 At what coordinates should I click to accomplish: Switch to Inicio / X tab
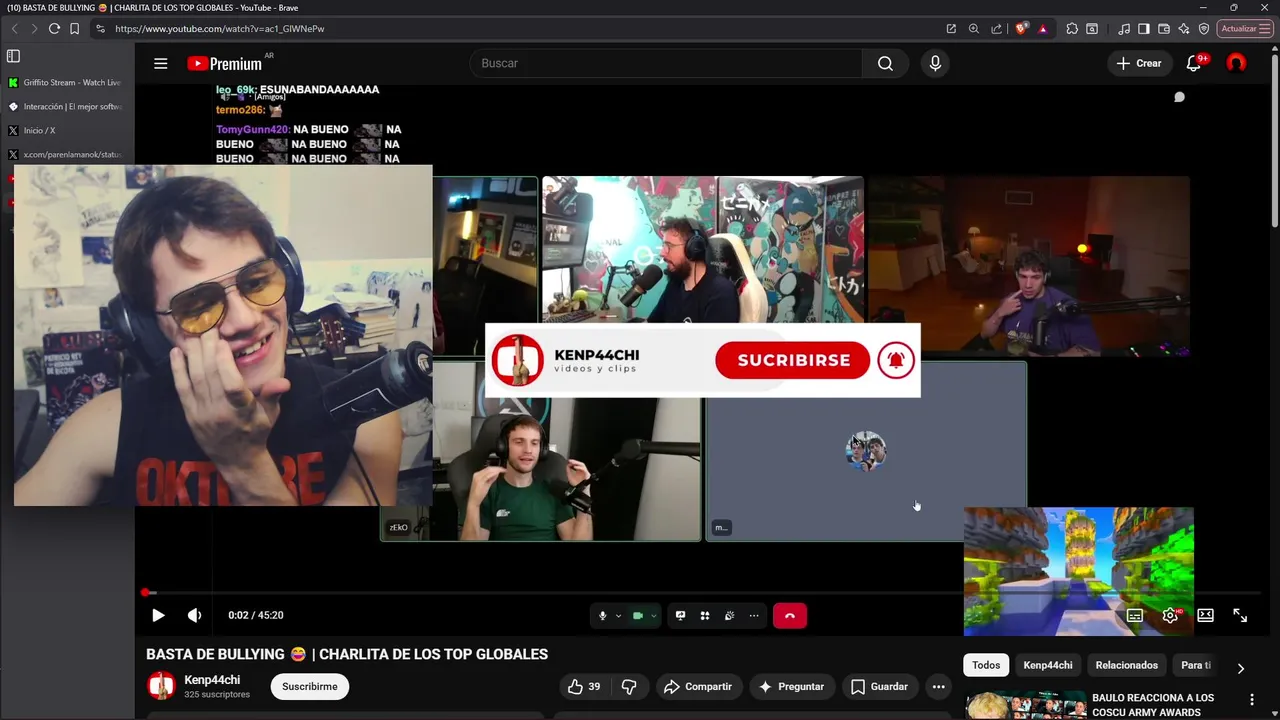click(x=64, y=130)
